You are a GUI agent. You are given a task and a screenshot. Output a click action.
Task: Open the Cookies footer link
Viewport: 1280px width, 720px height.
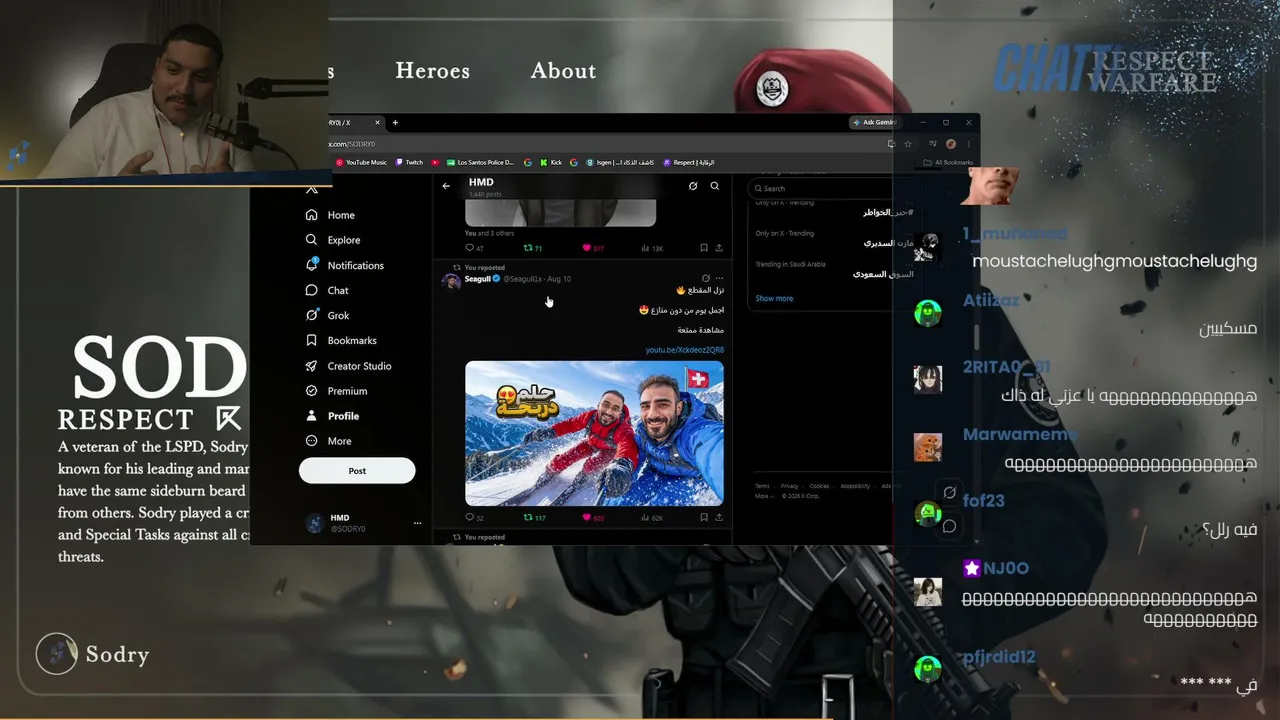pos(819,486)
